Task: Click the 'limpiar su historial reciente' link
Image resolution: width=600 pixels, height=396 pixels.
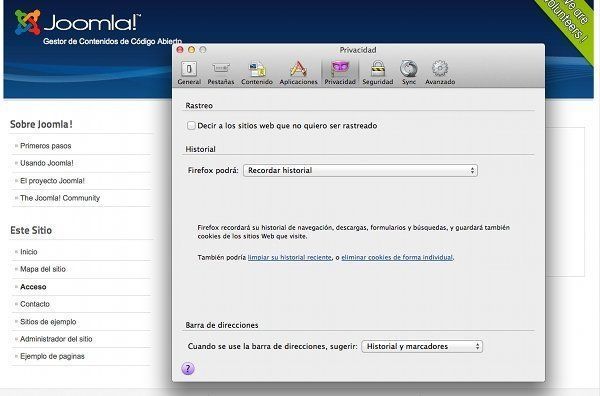Action: coord(289,257)
